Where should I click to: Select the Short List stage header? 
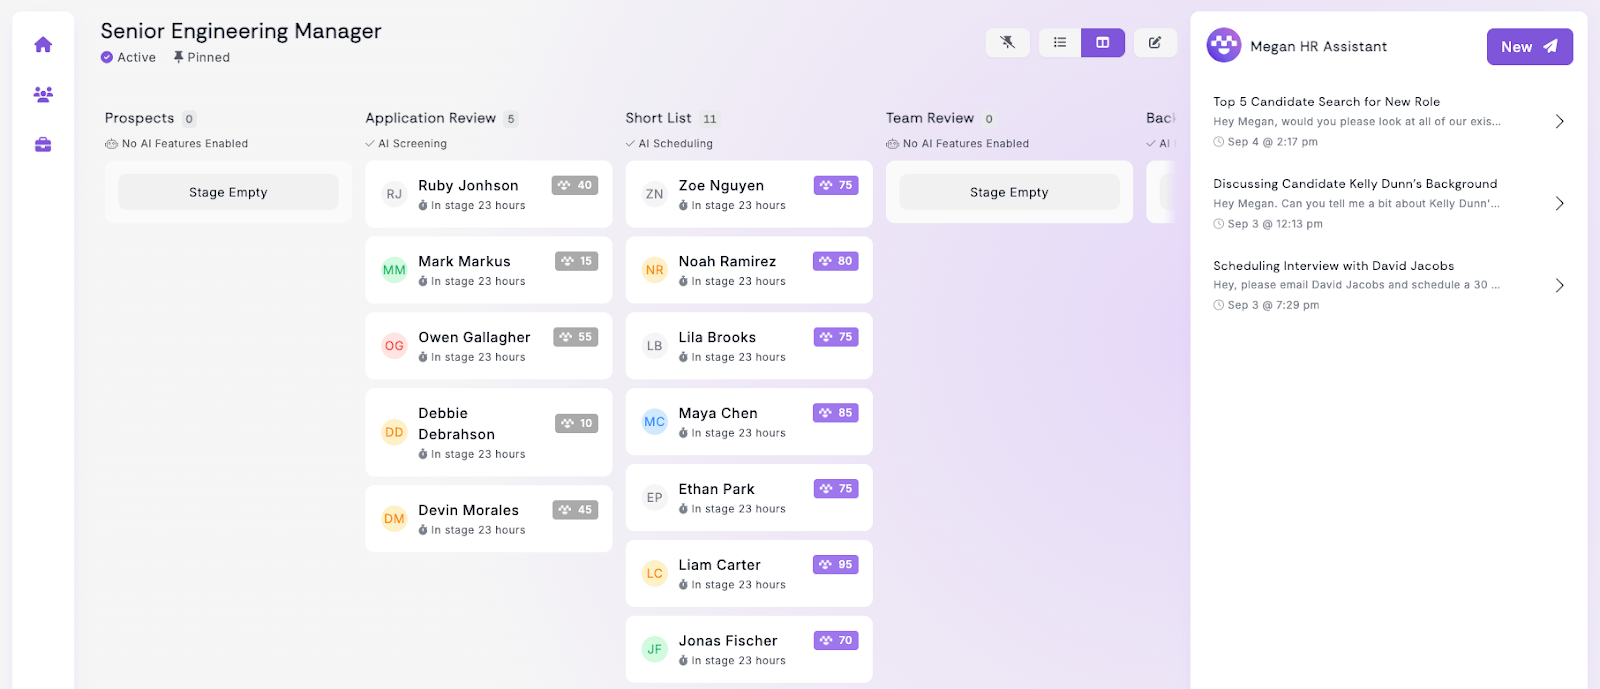pyautogui.click(x=658, y=118)
